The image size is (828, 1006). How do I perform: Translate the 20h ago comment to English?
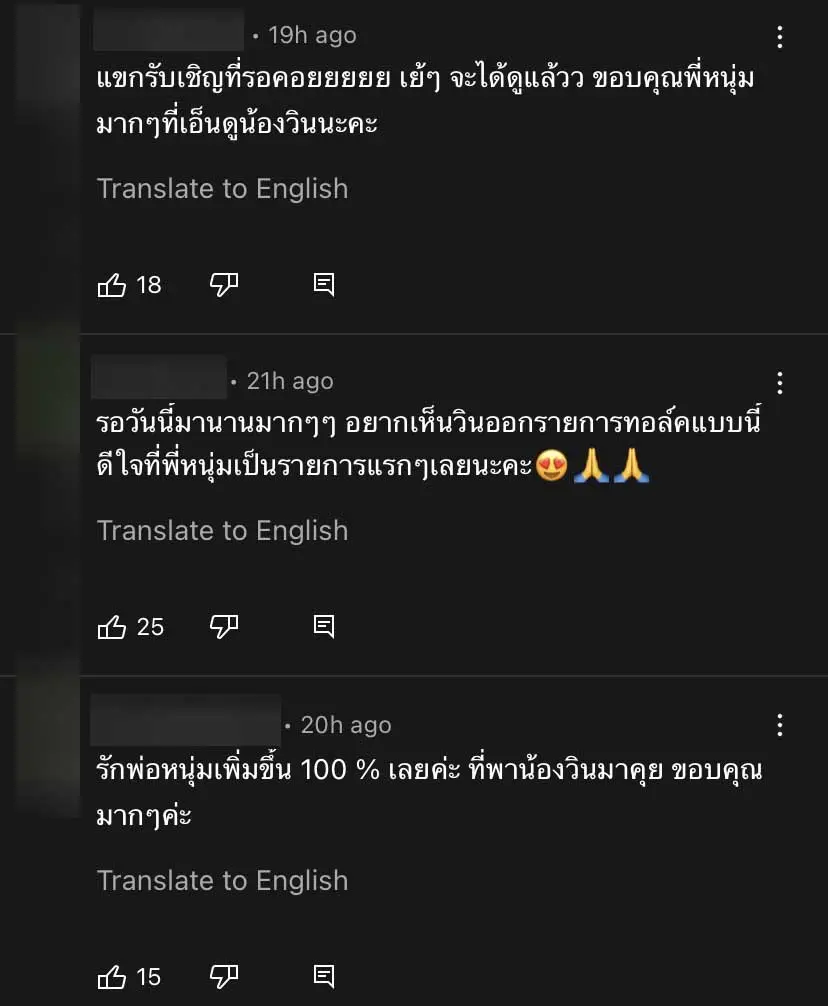[222, 880]
